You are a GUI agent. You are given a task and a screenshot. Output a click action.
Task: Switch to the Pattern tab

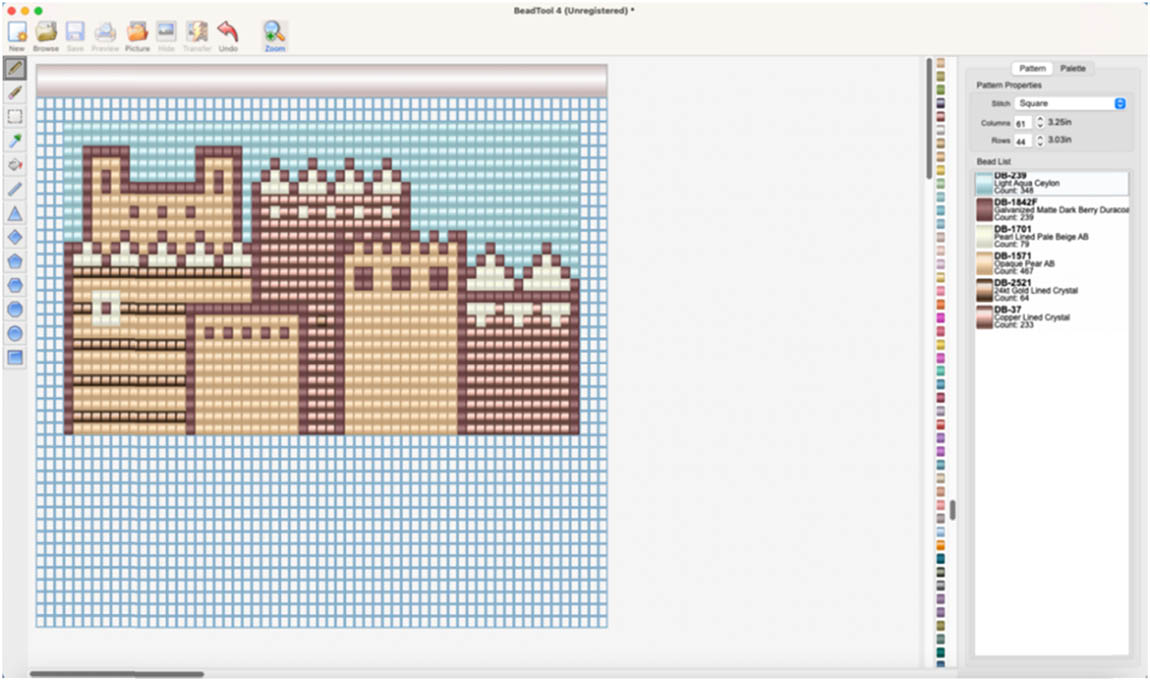tap(1032, 68)
